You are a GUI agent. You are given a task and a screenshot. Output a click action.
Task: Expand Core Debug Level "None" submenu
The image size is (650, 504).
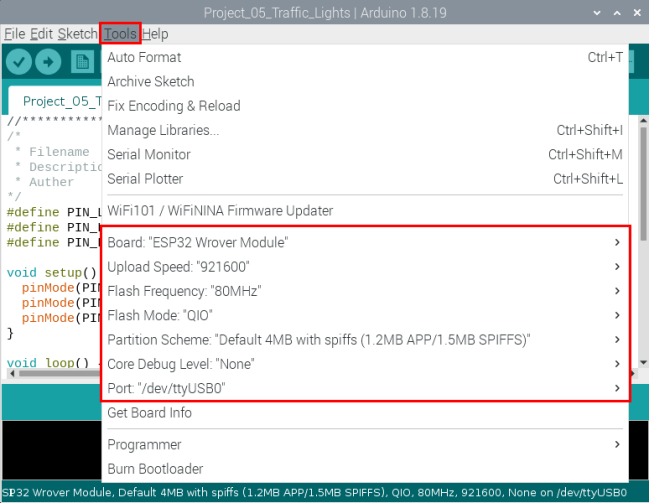[x=365, y=364]
